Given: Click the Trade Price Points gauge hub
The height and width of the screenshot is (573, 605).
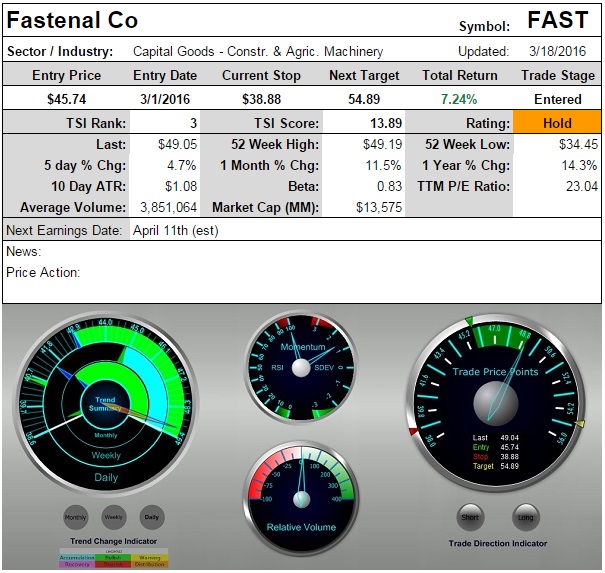Looking at the screenshot, I should tap(495, 400).
